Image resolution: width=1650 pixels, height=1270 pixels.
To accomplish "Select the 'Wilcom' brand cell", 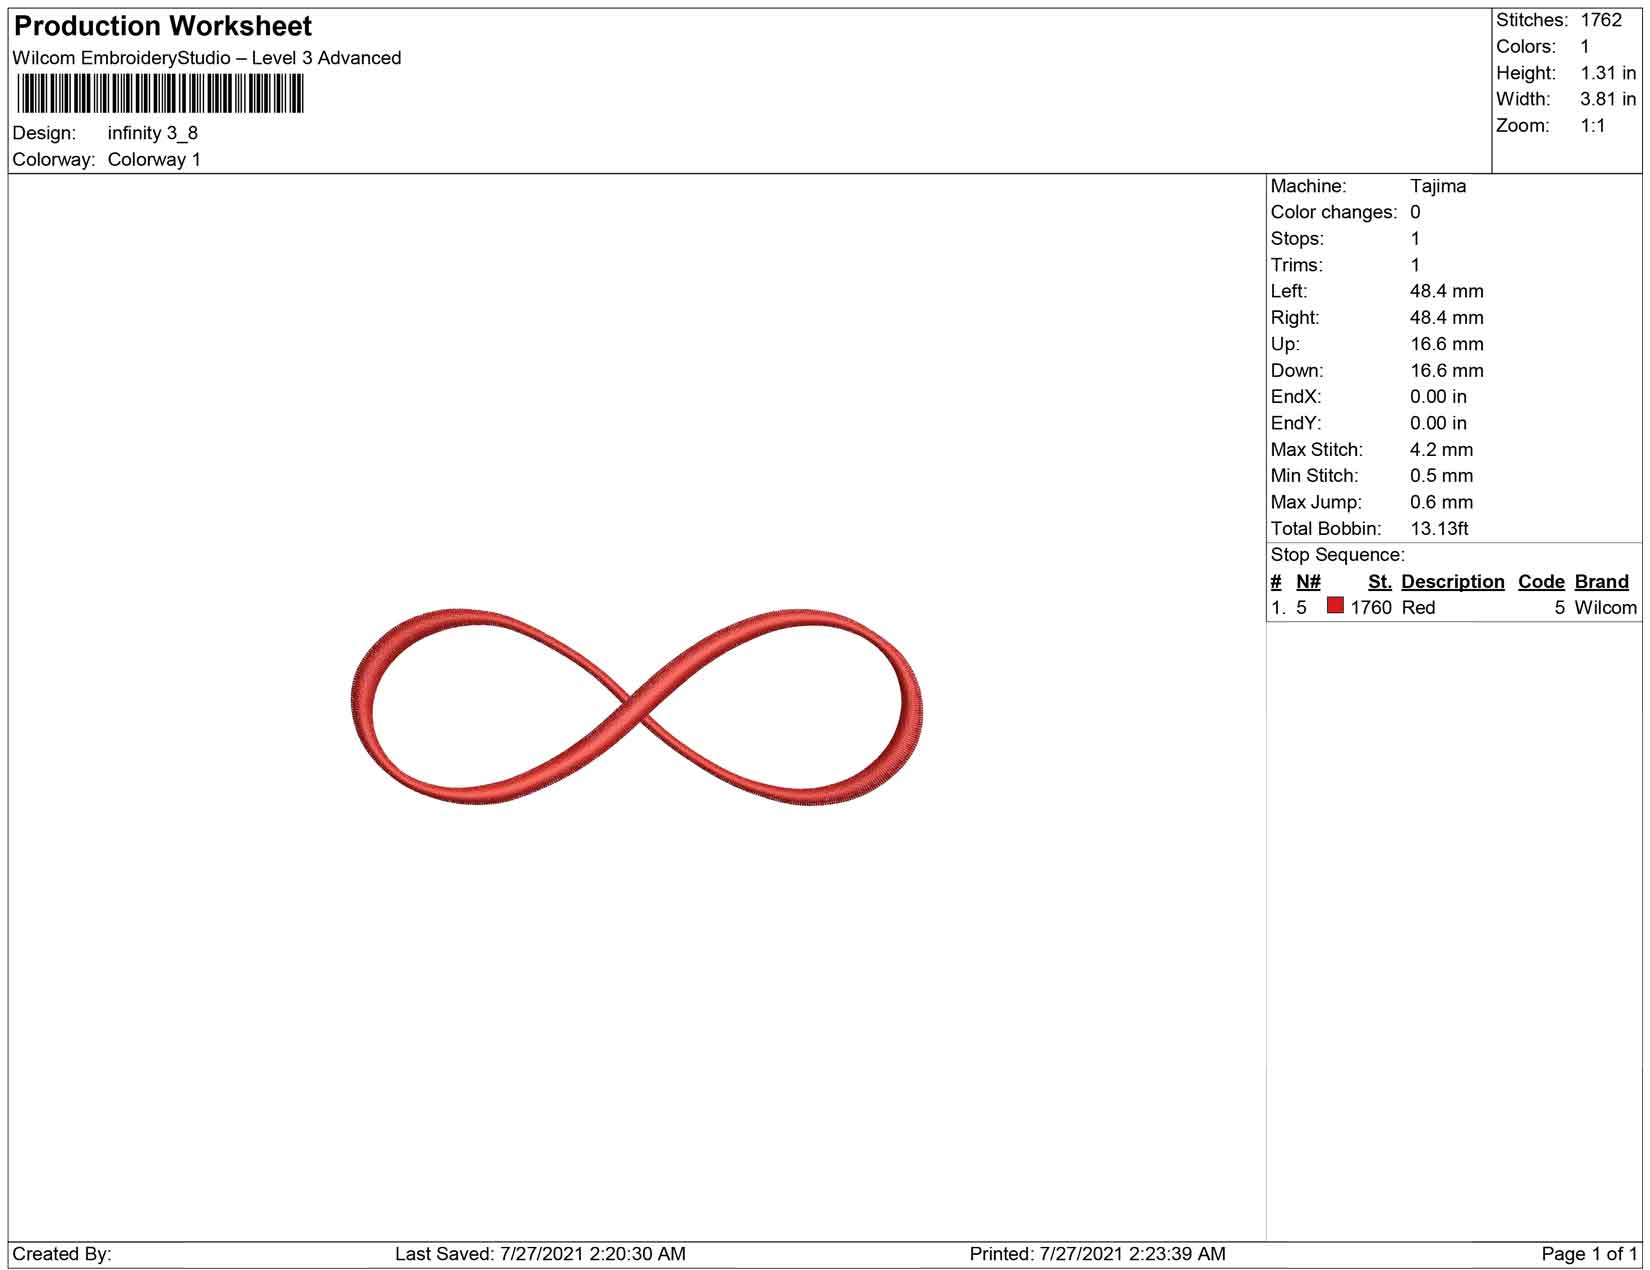I will (1605, 608).
